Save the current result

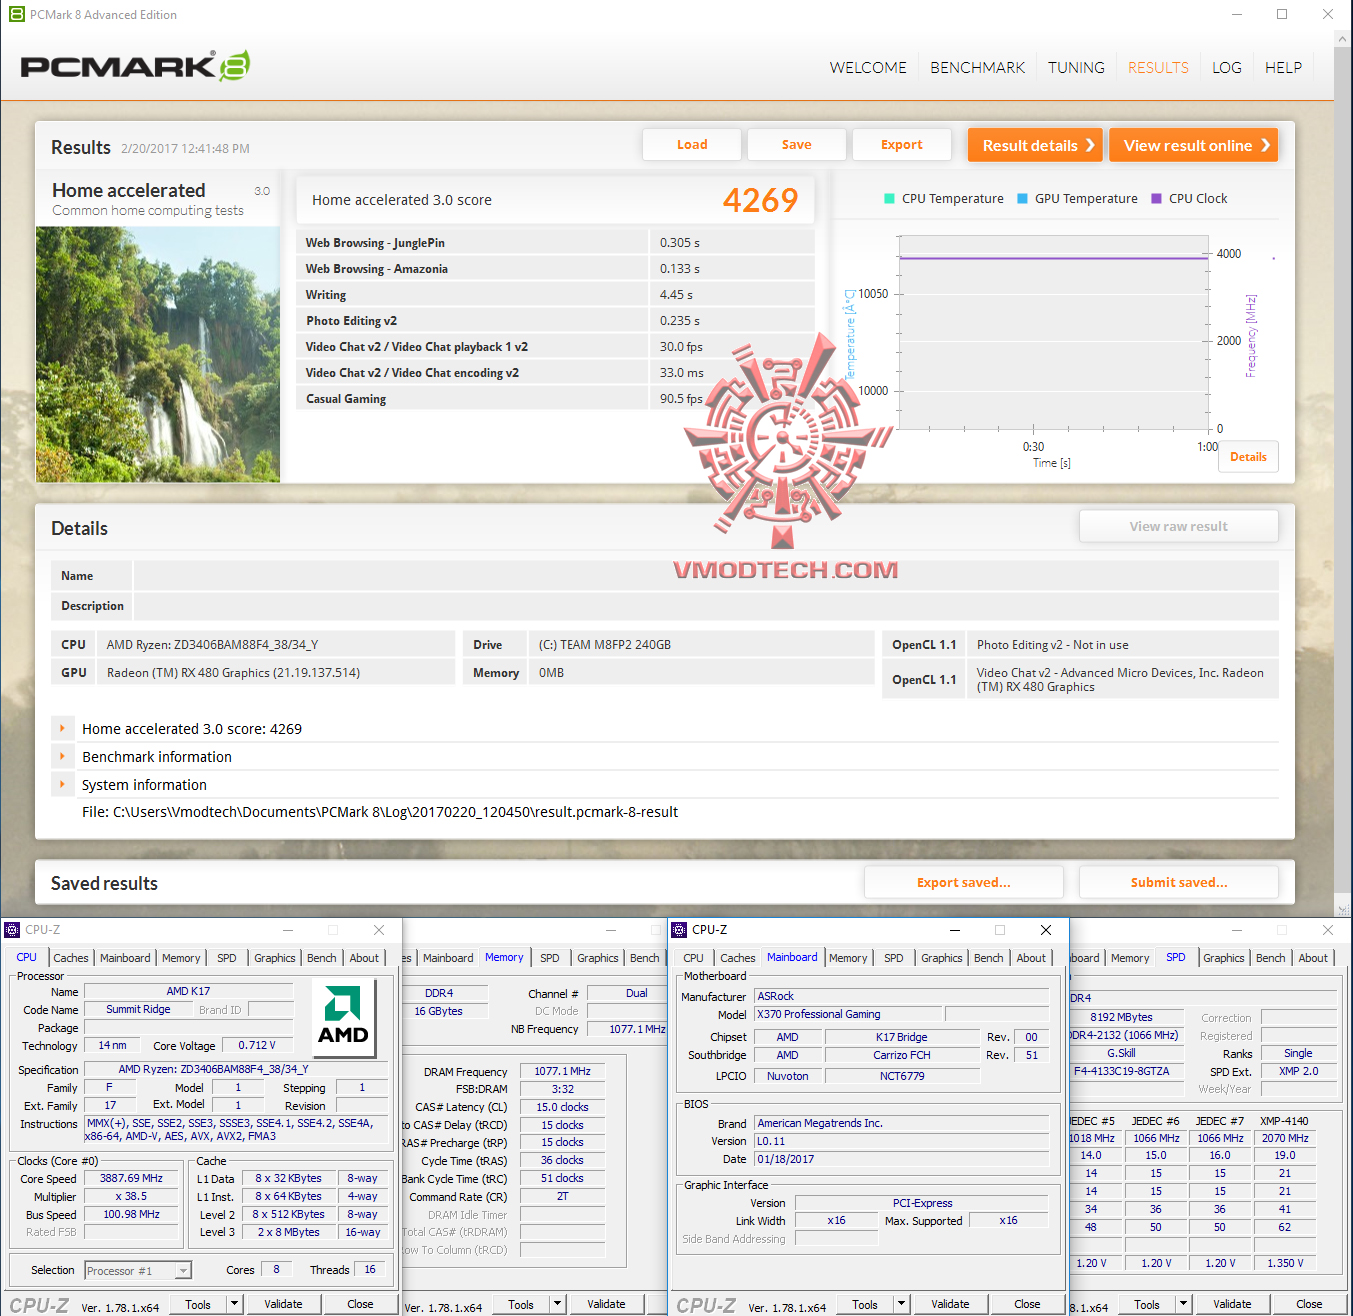(797, 145)
